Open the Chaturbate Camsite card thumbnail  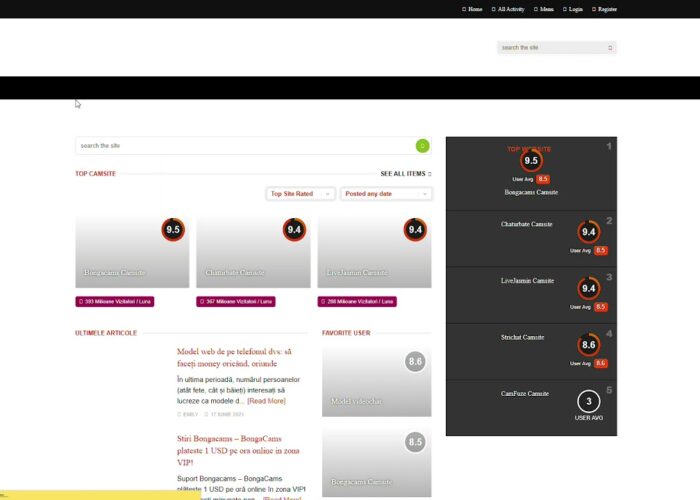[x=253, y=252]
